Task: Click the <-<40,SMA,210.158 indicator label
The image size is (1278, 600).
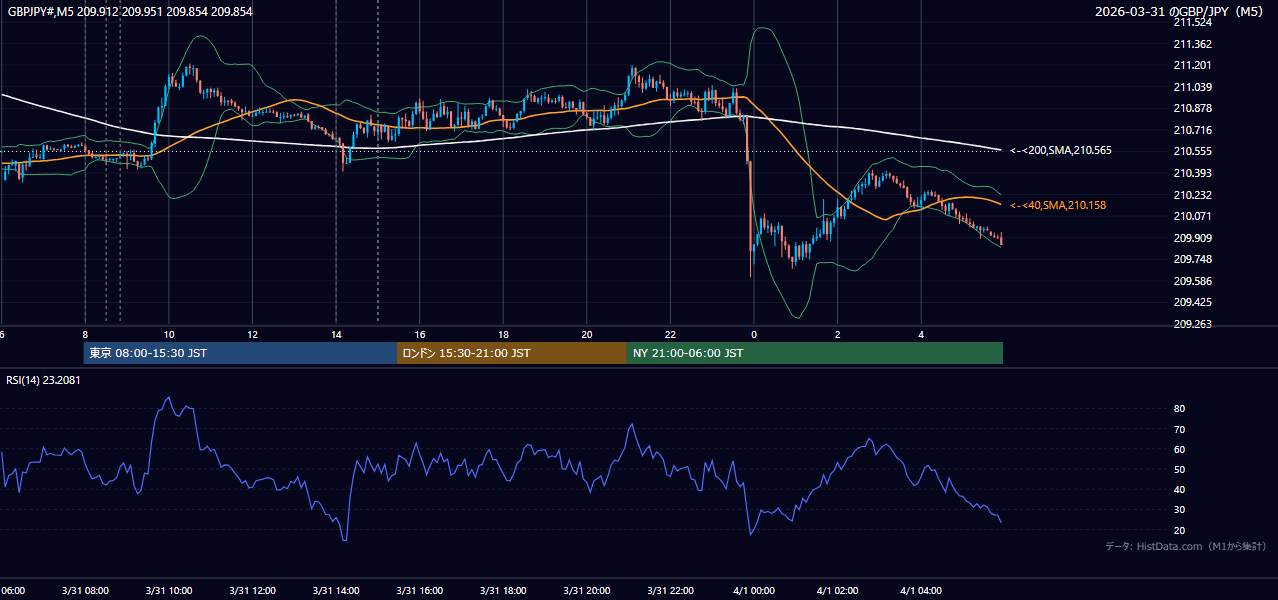Action: point(1058,205)
